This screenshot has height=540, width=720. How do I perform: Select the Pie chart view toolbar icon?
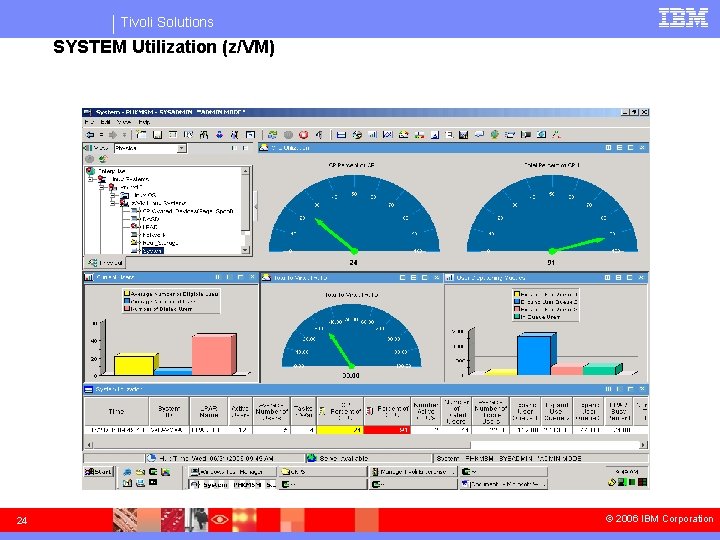coord(357,135)
